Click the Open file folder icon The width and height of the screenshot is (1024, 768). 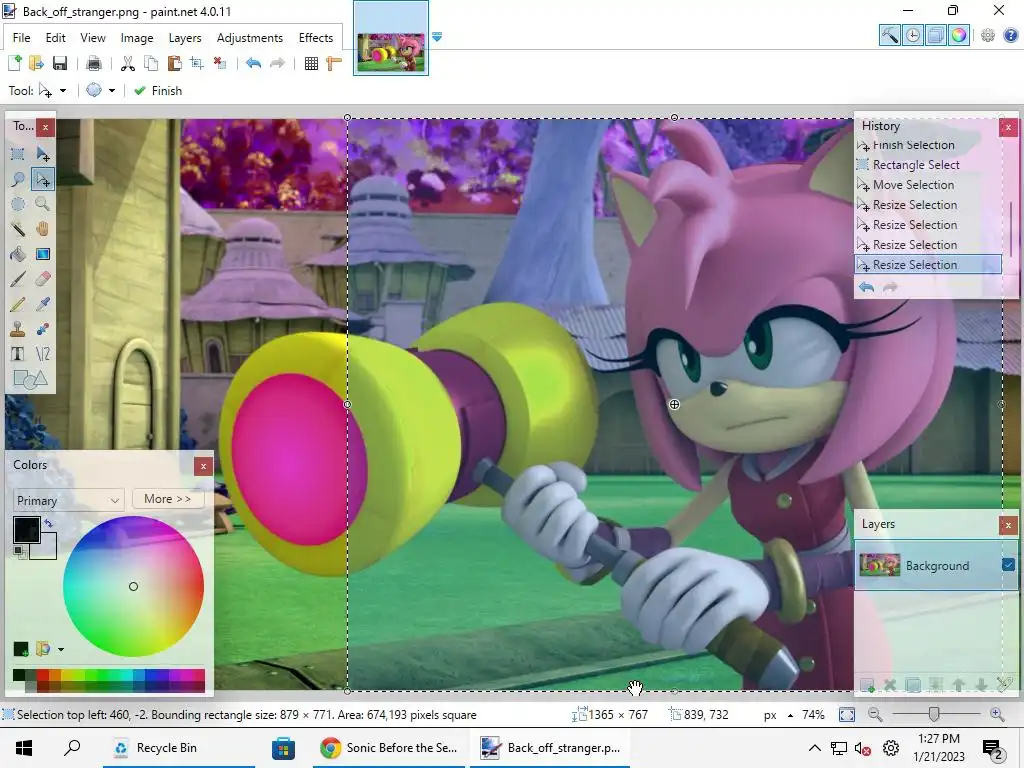[37, 63]
